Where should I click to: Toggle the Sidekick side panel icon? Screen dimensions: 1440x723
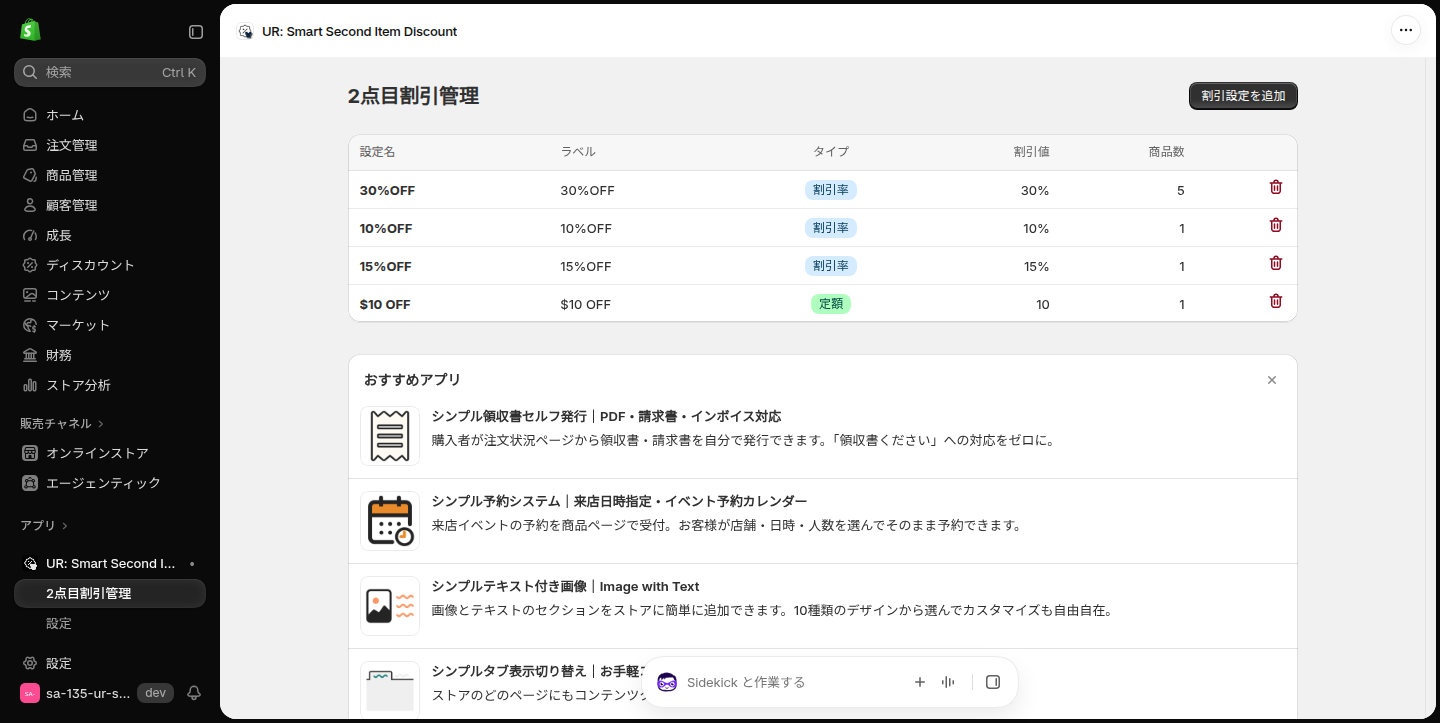point(993,682)
